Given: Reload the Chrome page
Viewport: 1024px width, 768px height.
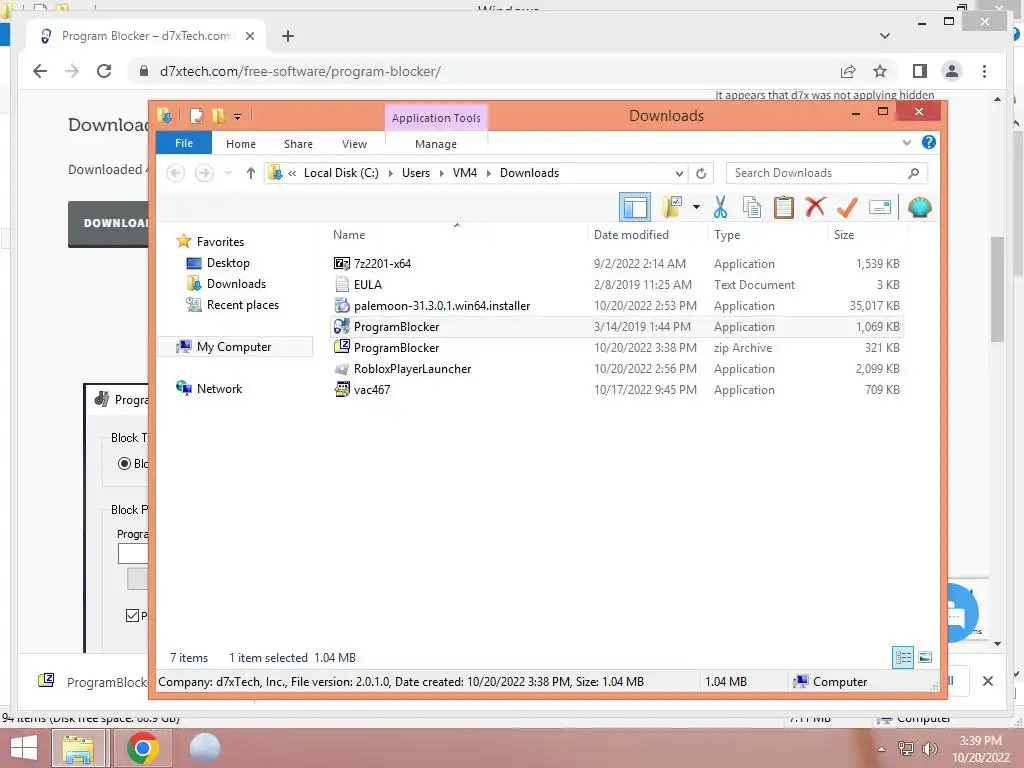Looking at the screenshot, I should pos(104,71).
